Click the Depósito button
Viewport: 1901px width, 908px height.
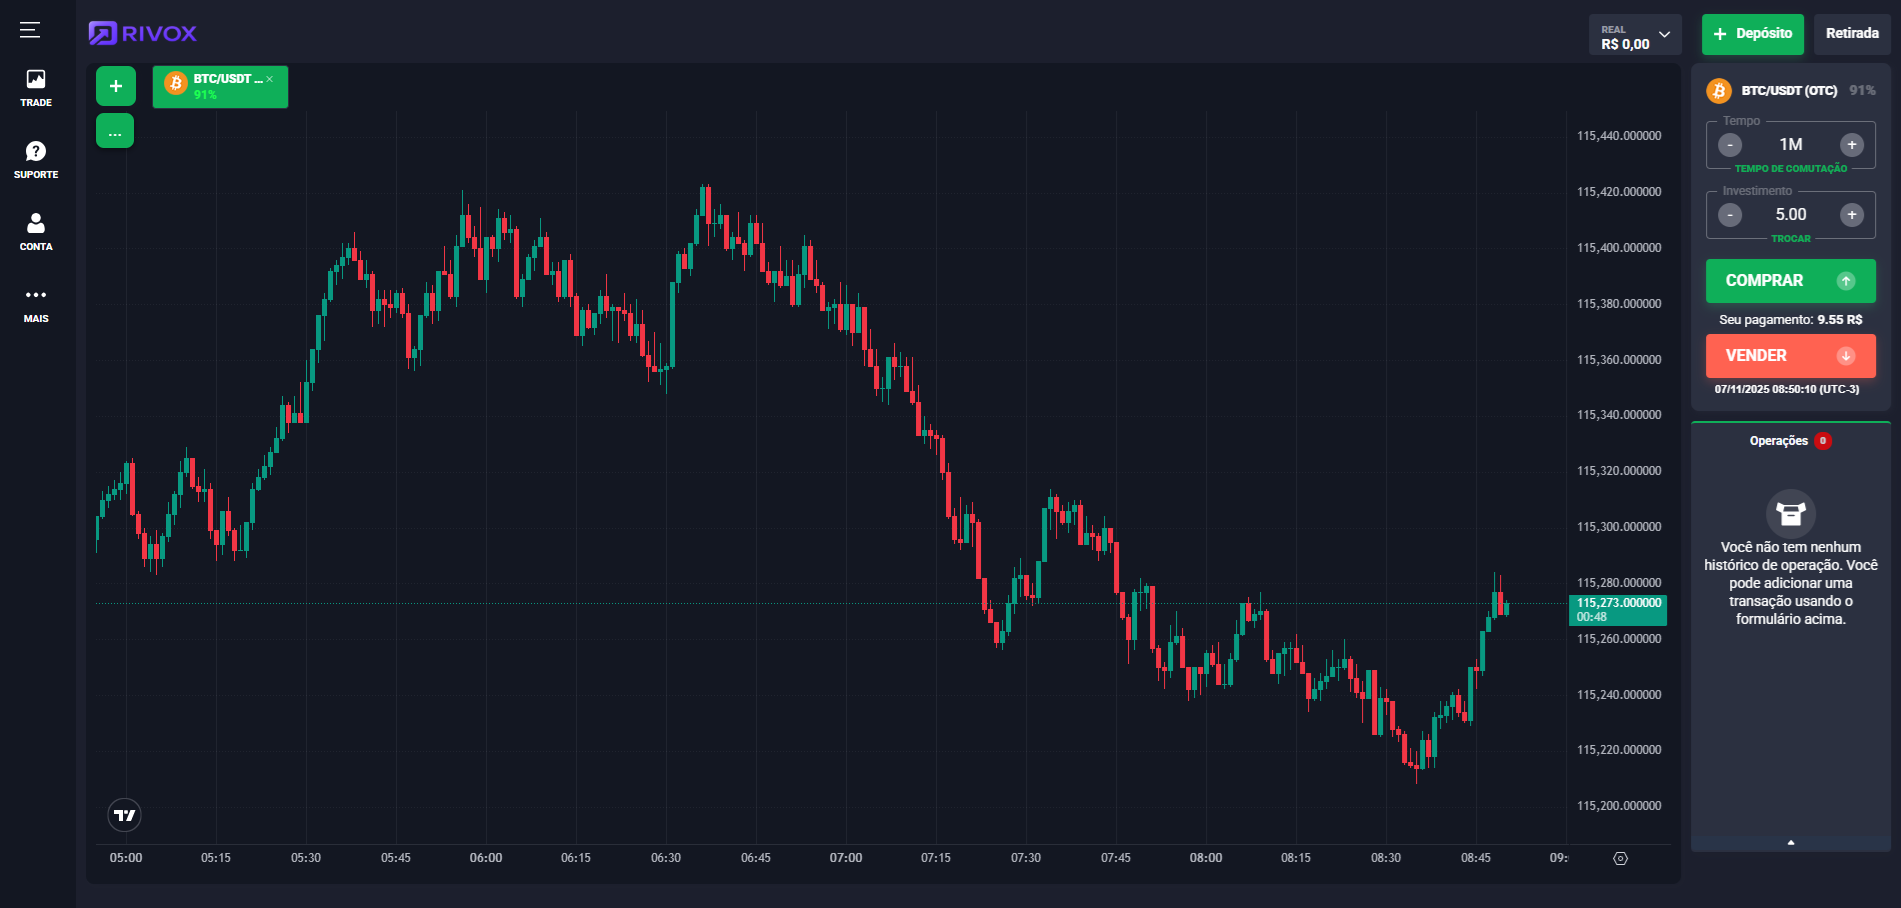(1752, 34)
